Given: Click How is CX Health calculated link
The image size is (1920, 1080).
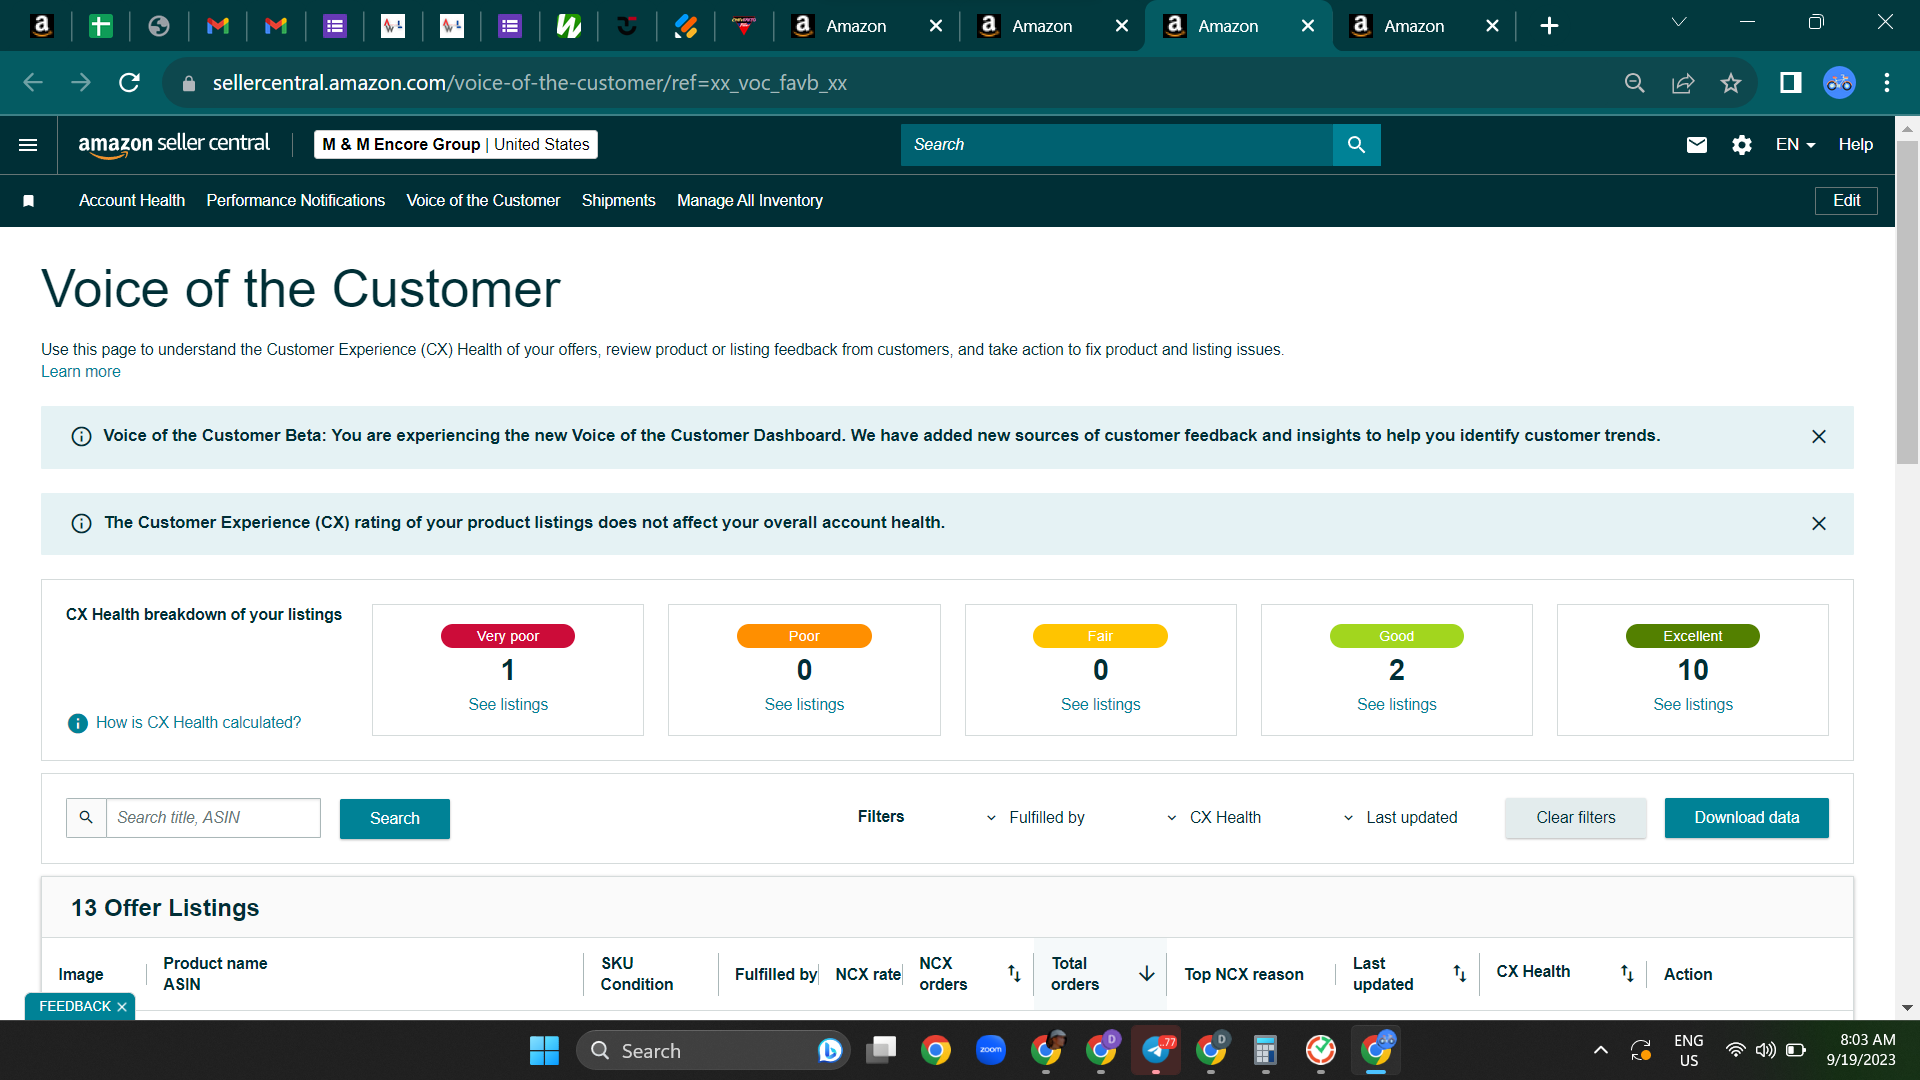Looking at the screenshot, I should point(198,723).
